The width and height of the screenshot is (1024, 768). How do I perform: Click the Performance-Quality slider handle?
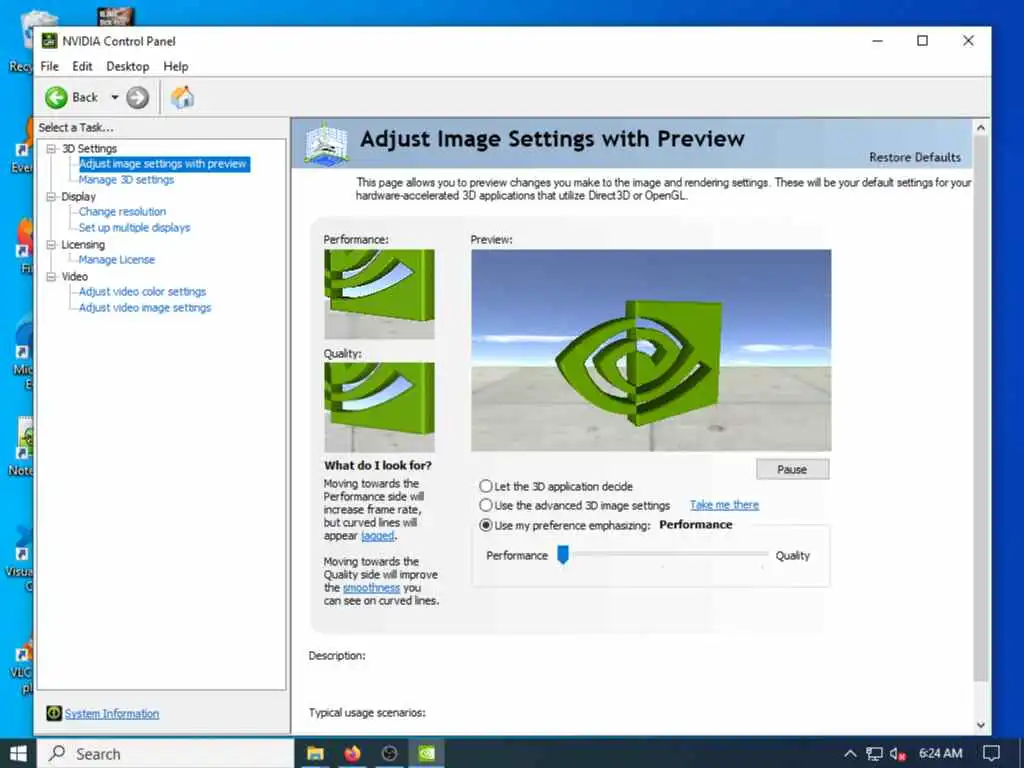(x=563, y=554)
